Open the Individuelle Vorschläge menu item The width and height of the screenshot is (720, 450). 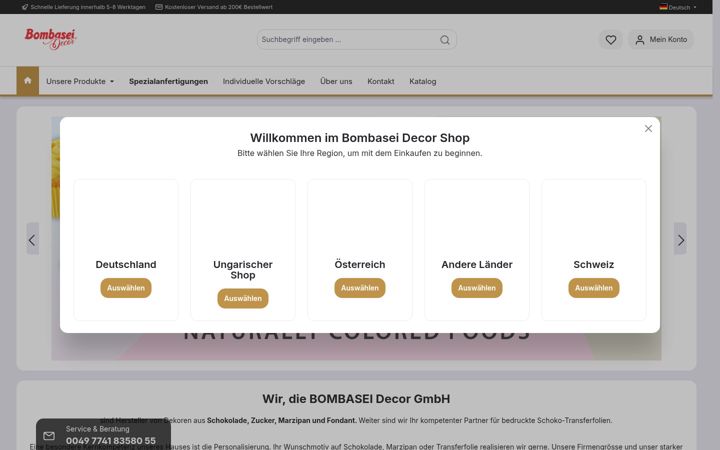click(x=264, y=81)
